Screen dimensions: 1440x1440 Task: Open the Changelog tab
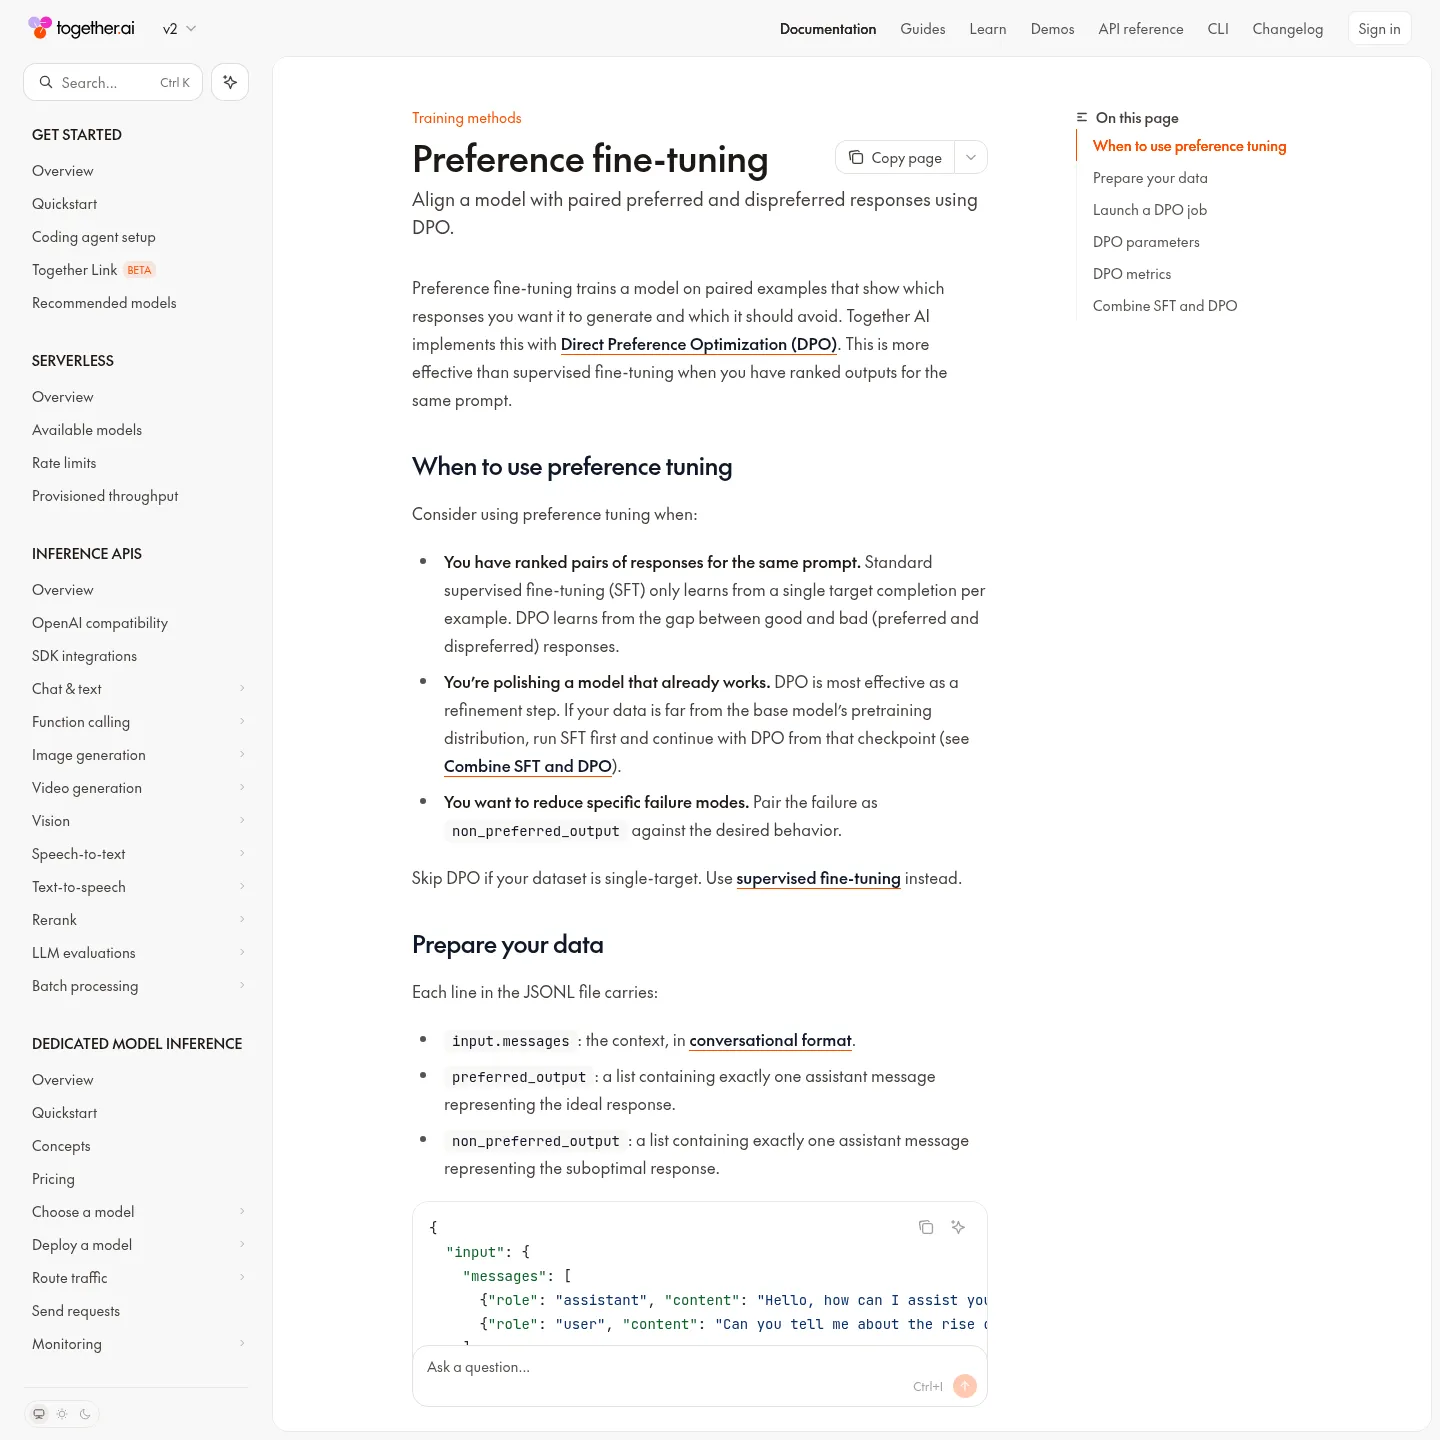pyautogui.click(x=1287, y=29)
